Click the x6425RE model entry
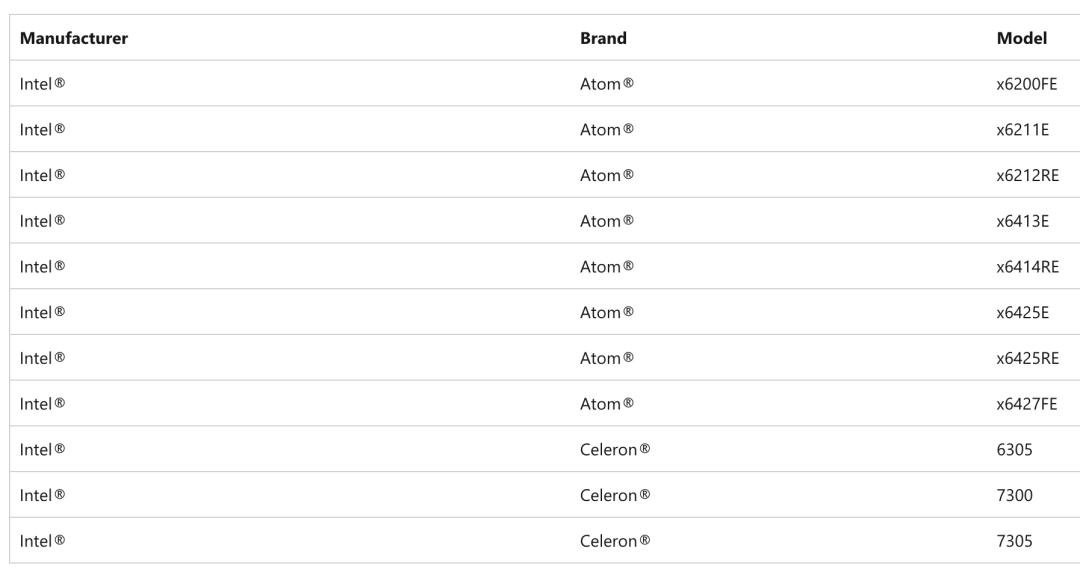Screen dimensions: 1080x569 pyautogui.click(x=1027, y=358)
